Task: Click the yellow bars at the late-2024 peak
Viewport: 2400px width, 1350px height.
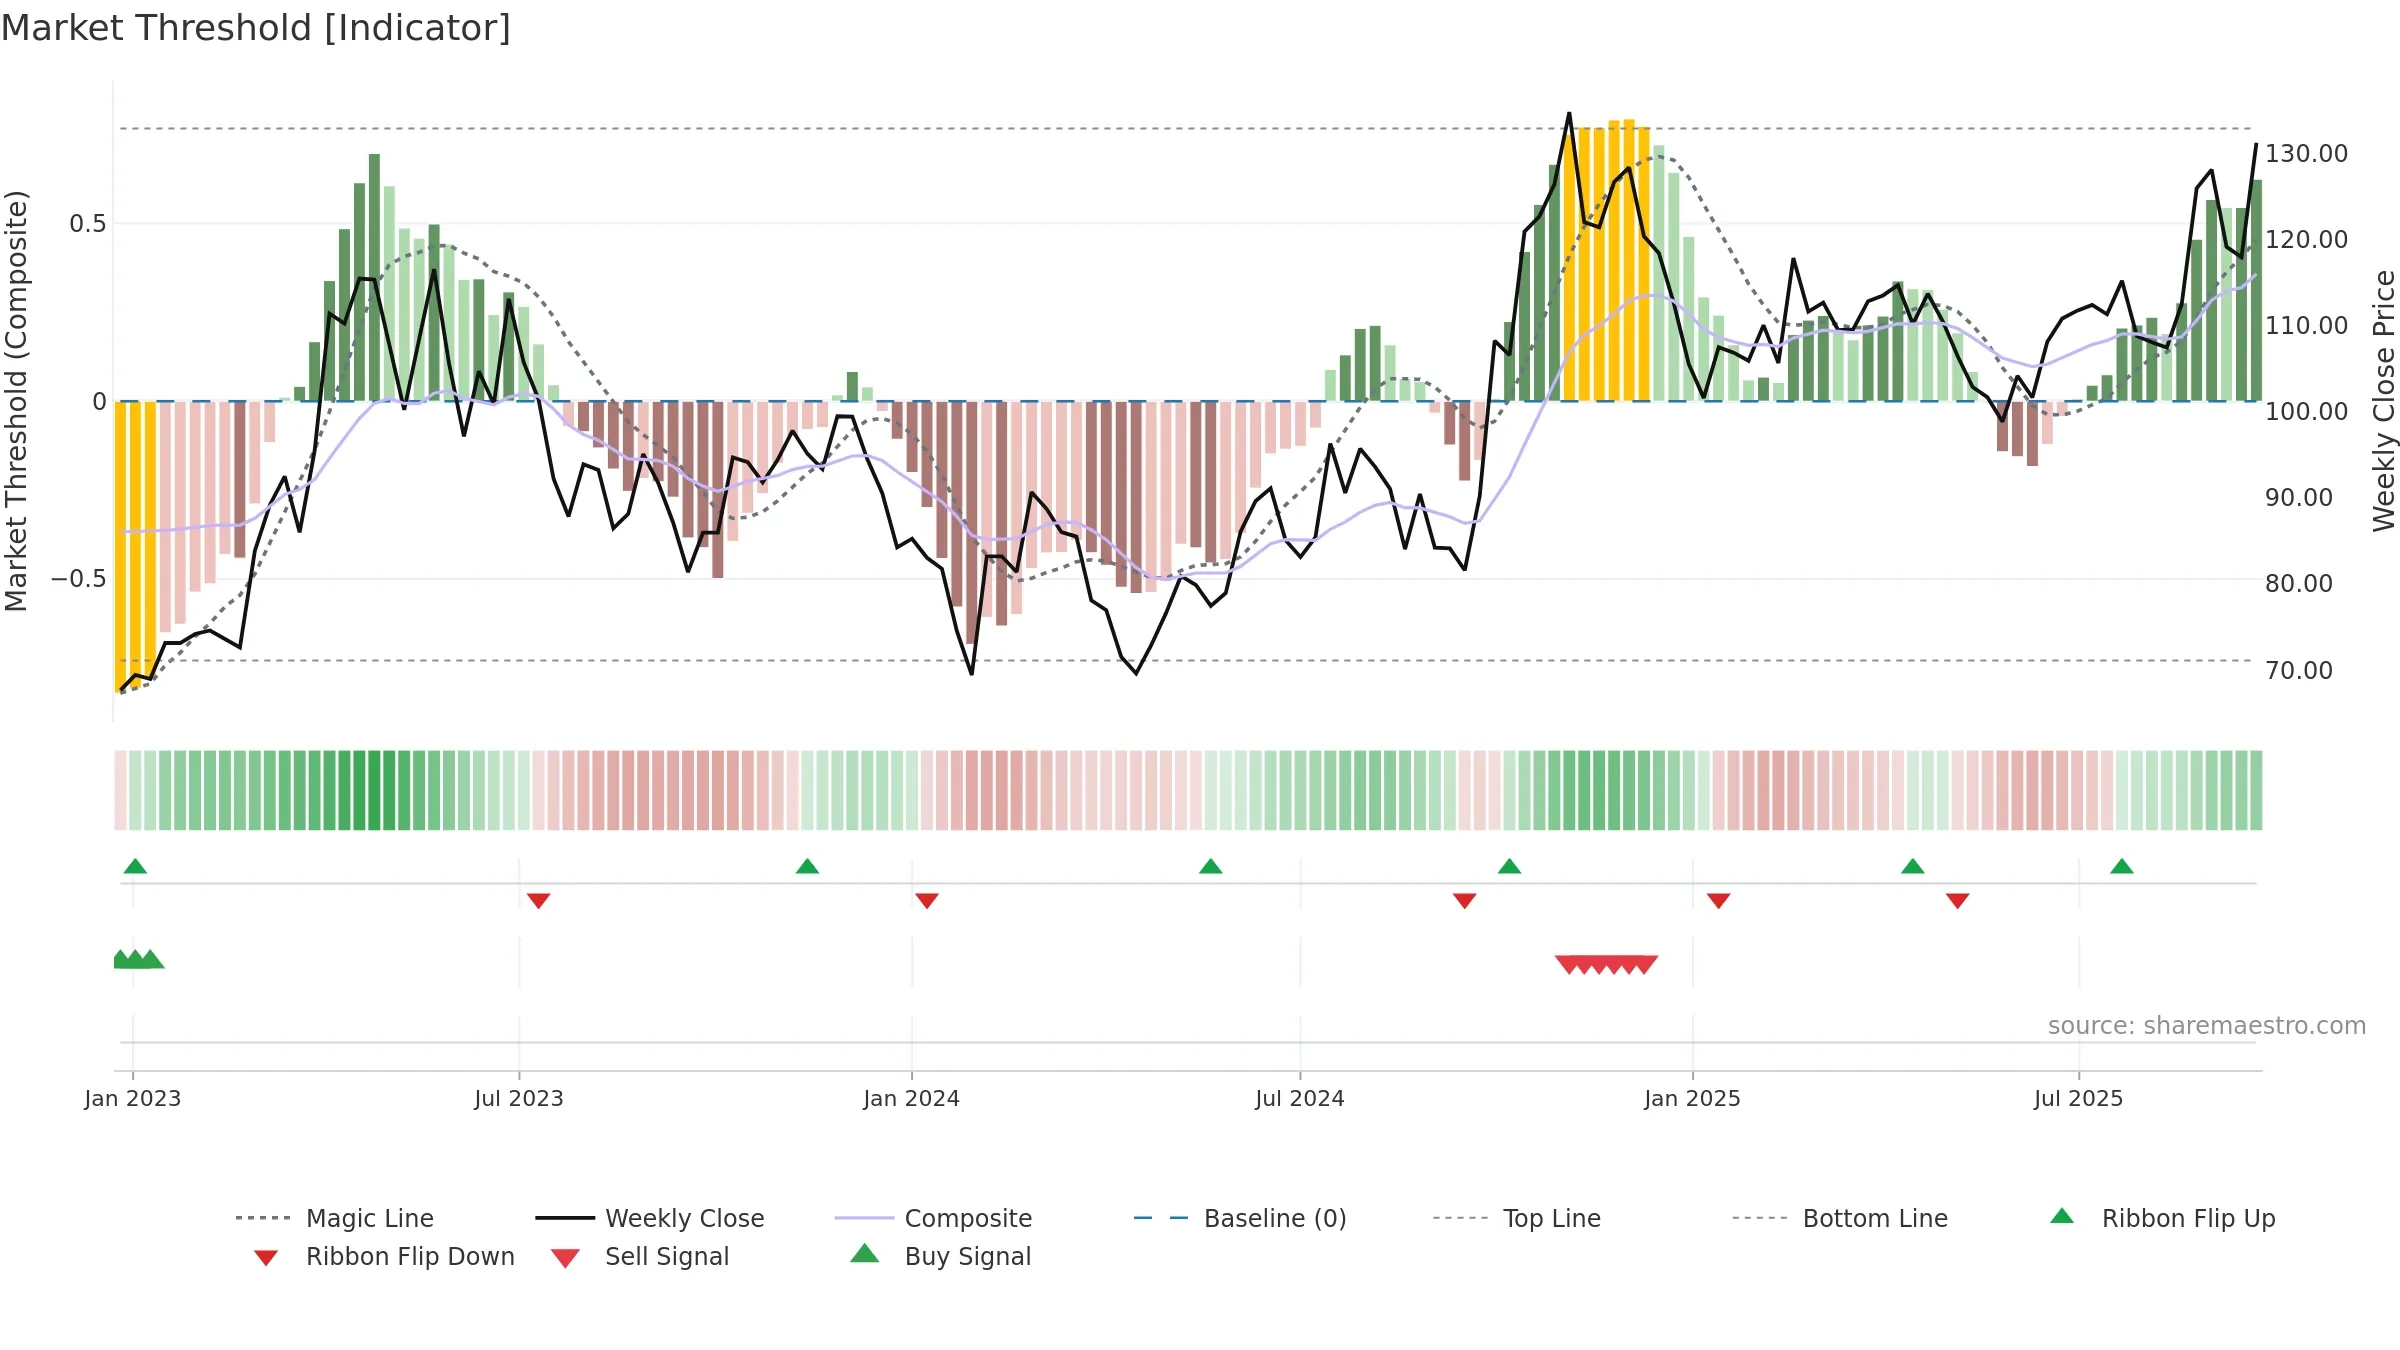Action: pyautogui.click(x=1606, y=262)
